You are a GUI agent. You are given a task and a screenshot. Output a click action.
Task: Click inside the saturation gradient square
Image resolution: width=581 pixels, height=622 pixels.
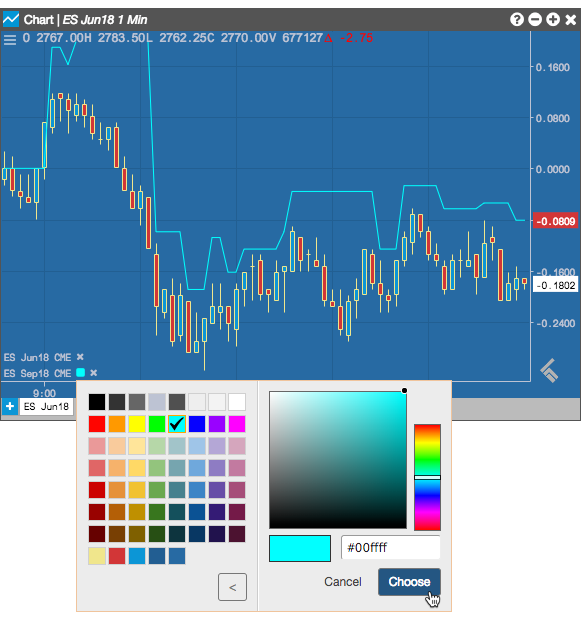[338, 460]
